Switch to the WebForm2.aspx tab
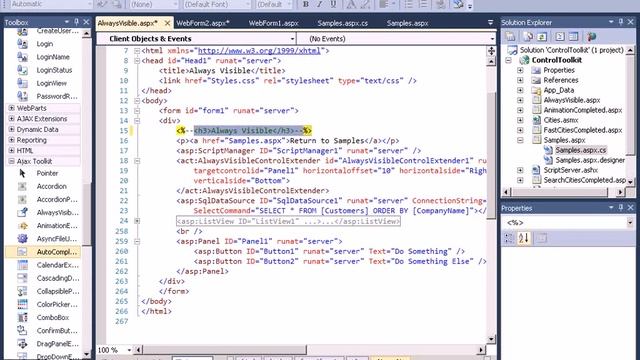The height and width of the screenshot is (360, 640). point(203,23)
